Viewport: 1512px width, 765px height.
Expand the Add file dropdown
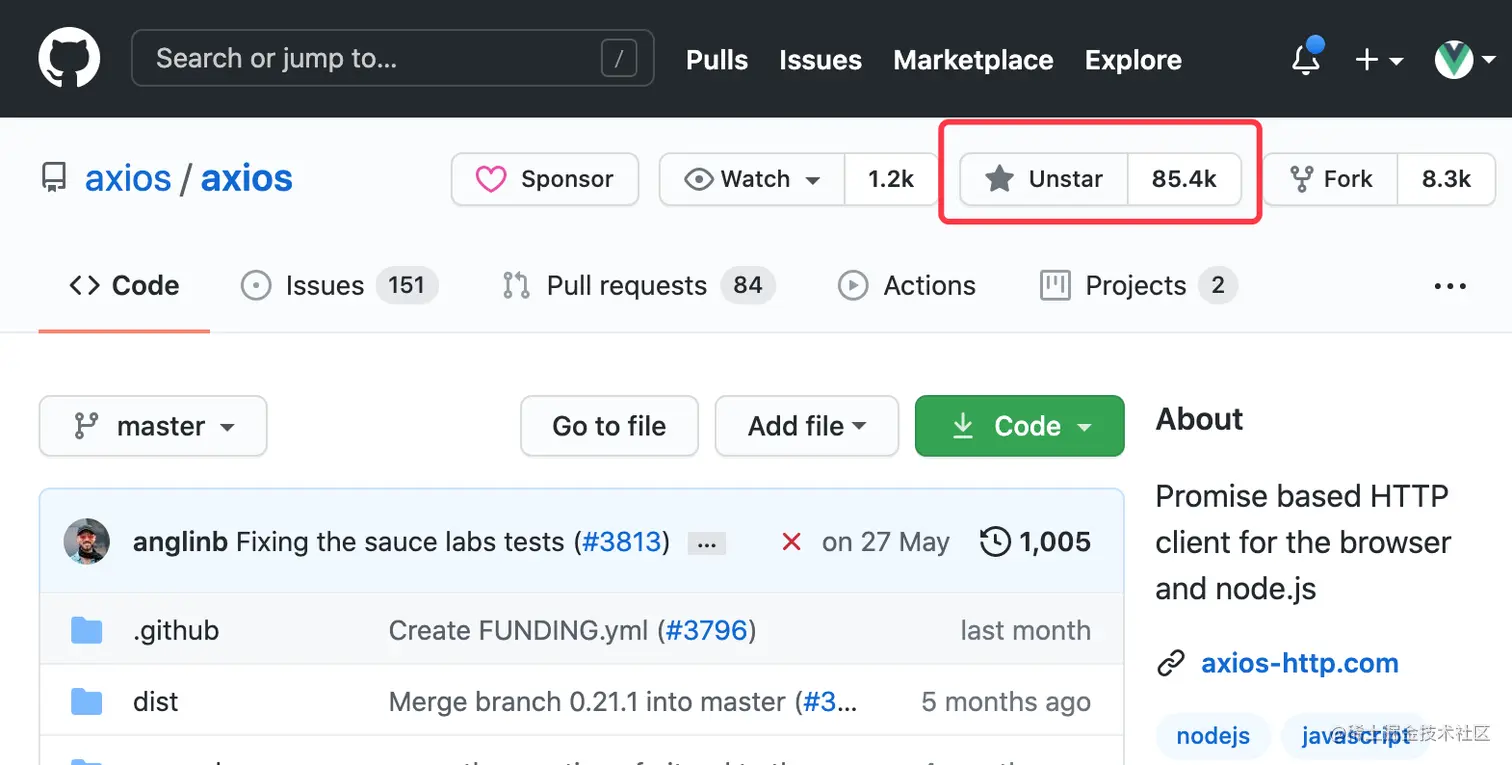coord(806,426)
